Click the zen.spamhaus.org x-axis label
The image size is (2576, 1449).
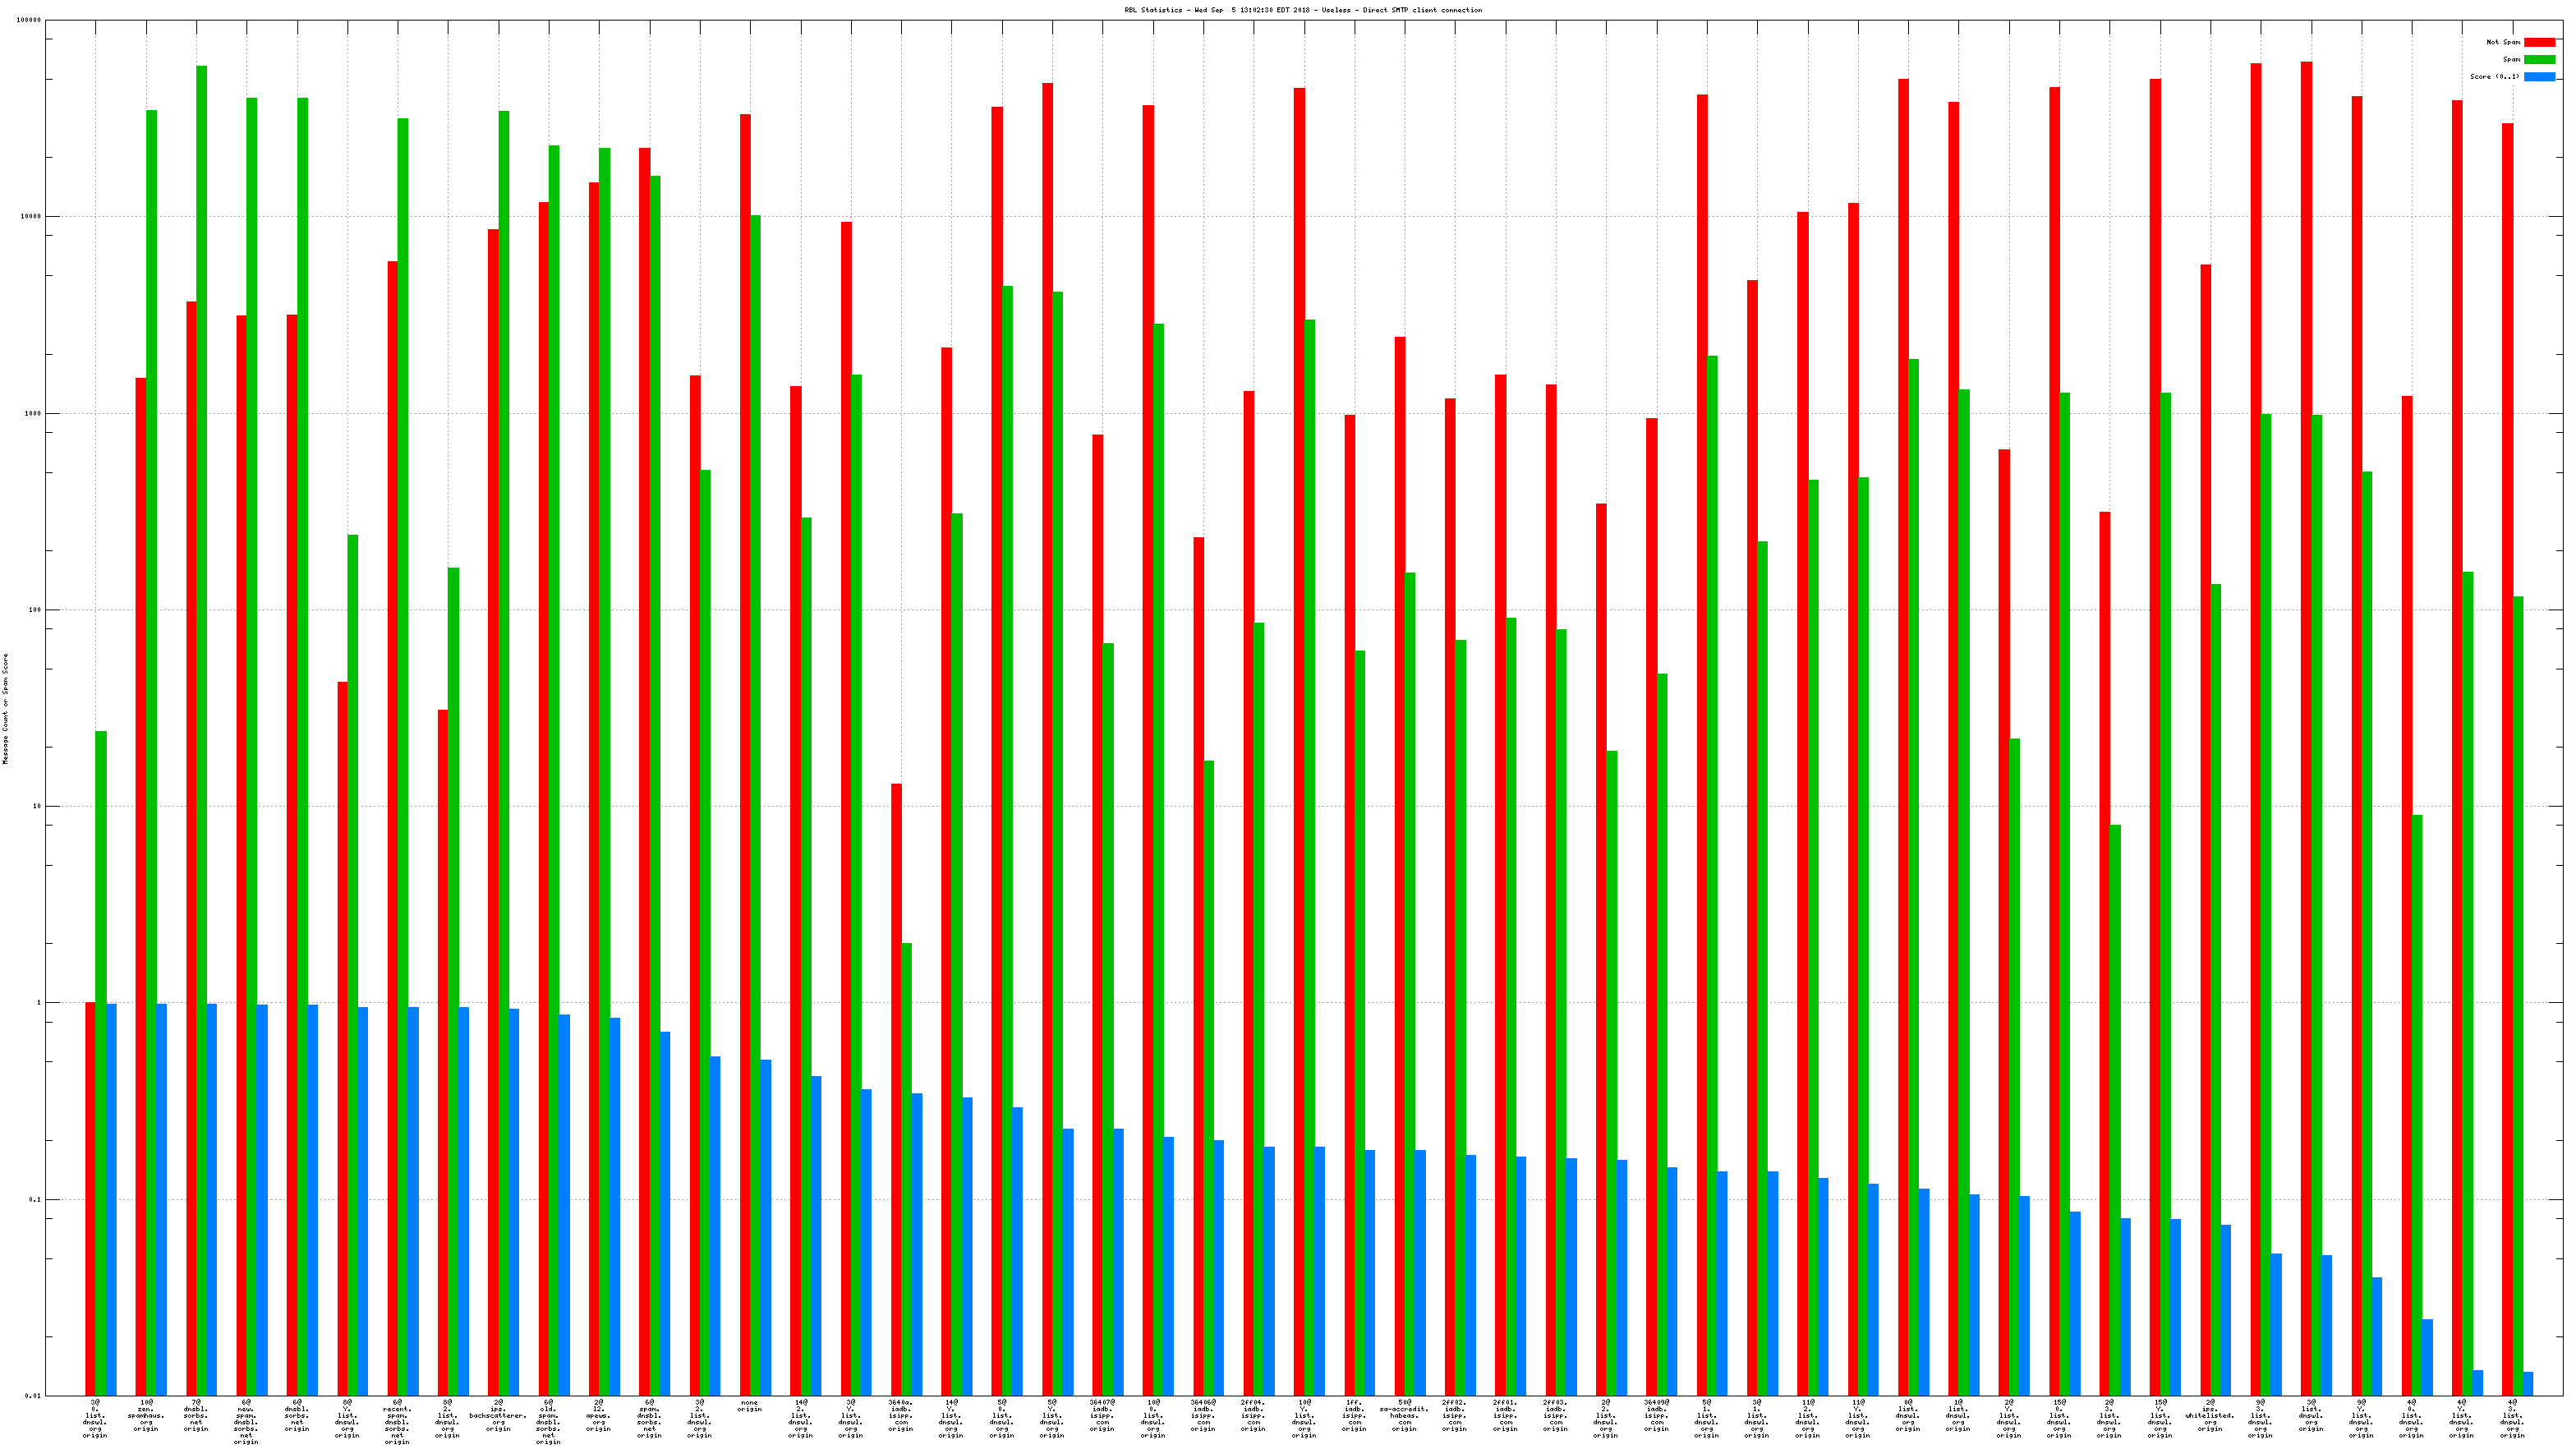click(146, 1415)
